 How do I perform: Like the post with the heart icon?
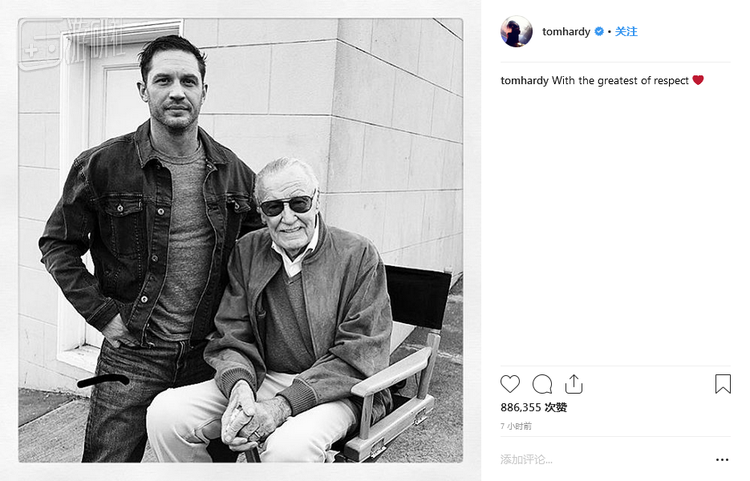pyautogui.click(x=510, y=384)
